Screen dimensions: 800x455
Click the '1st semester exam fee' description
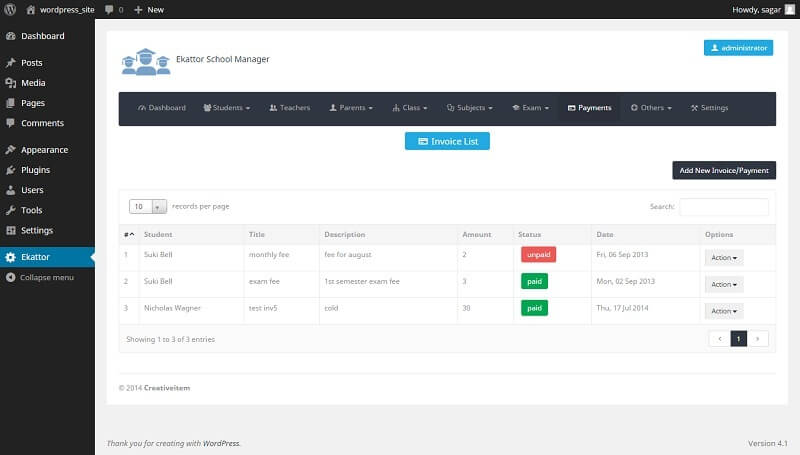coord(362,281)
